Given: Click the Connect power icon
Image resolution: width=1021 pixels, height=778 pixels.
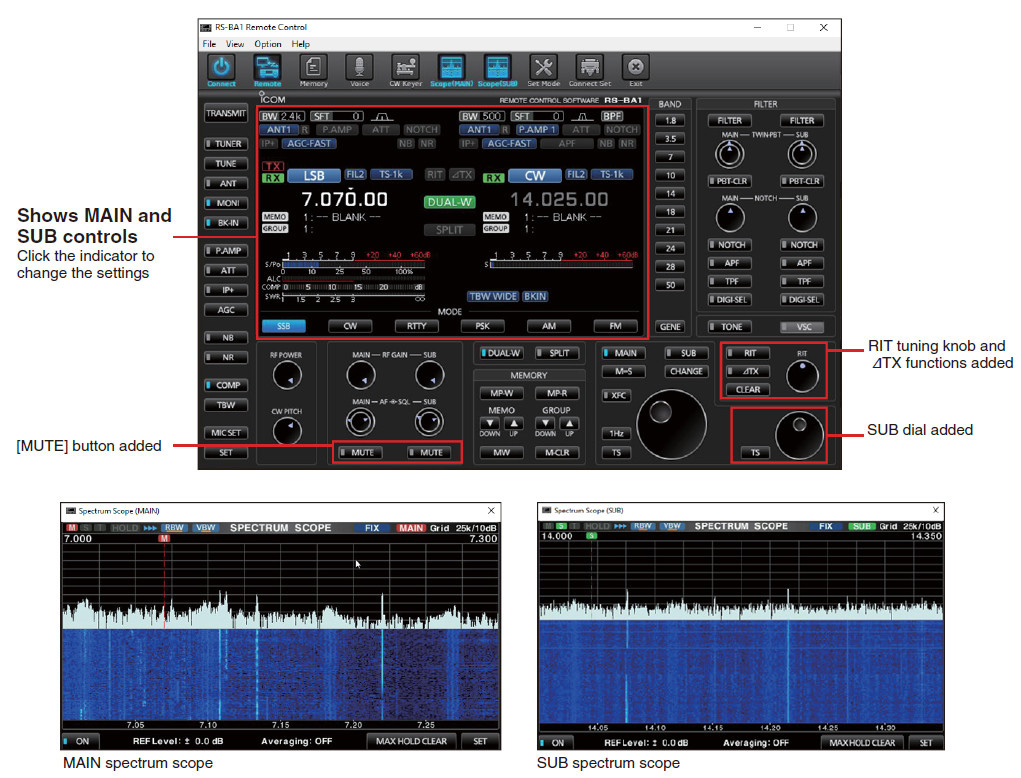Looking at the screenshot, I should click(x=221, y=67).
